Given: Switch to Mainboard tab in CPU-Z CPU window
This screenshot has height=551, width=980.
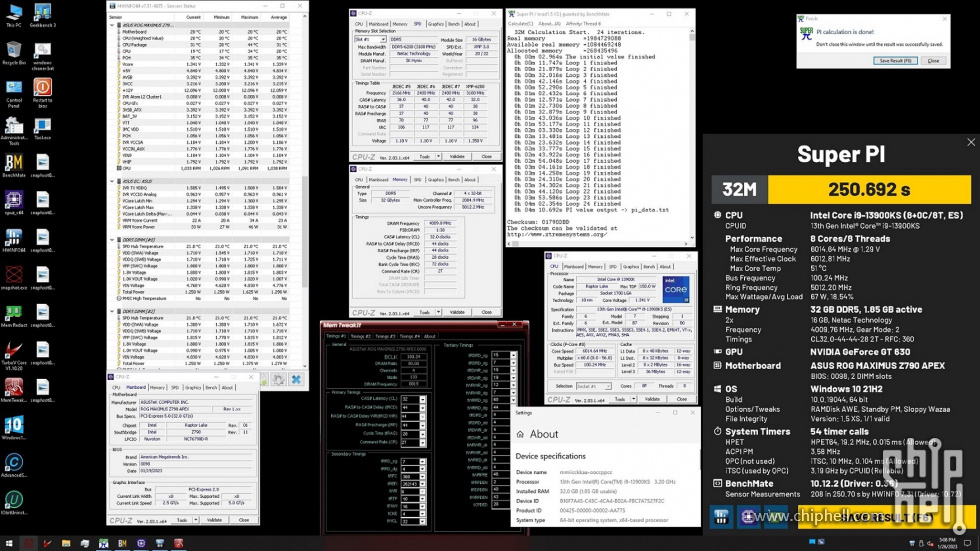Looking at the screenshot, I should [573, 266].
